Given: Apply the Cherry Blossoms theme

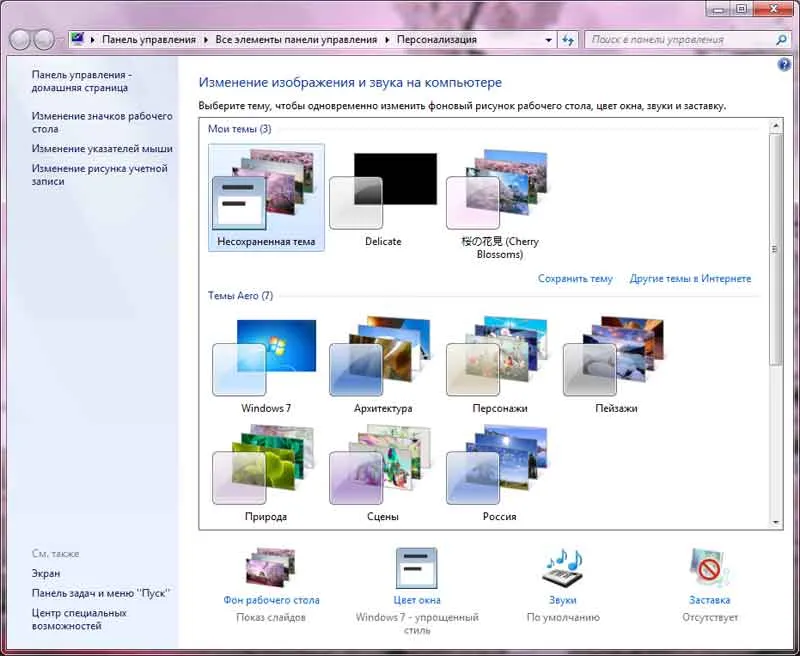Looking at the screenshot, I should (x=499, y=204).
